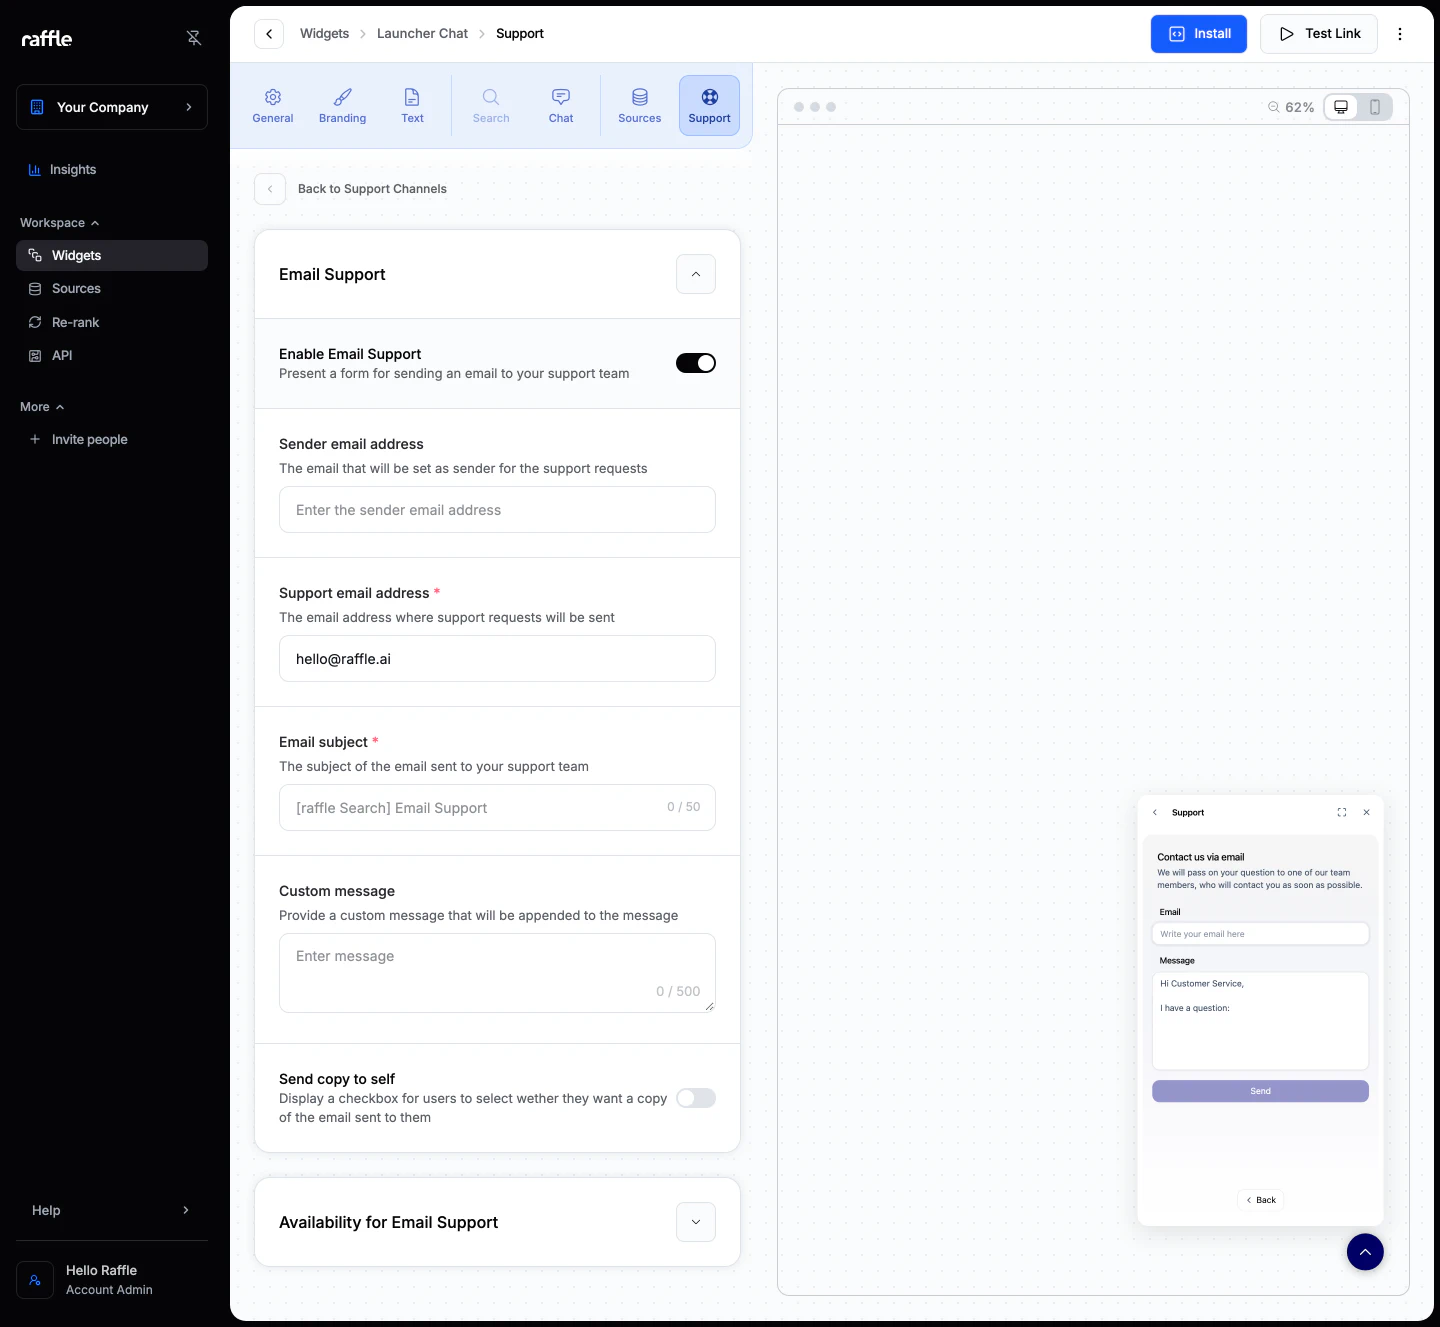Collapse the Email Support section
This screenshot has width=1440, height=1327.
(x=696, y=274)
